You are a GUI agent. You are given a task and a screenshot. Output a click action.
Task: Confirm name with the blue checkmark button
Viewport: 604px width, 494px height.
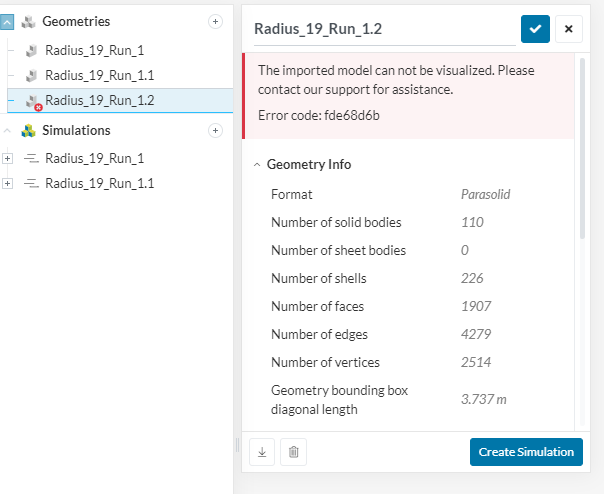pyautogui.click(x=535, y=29)
